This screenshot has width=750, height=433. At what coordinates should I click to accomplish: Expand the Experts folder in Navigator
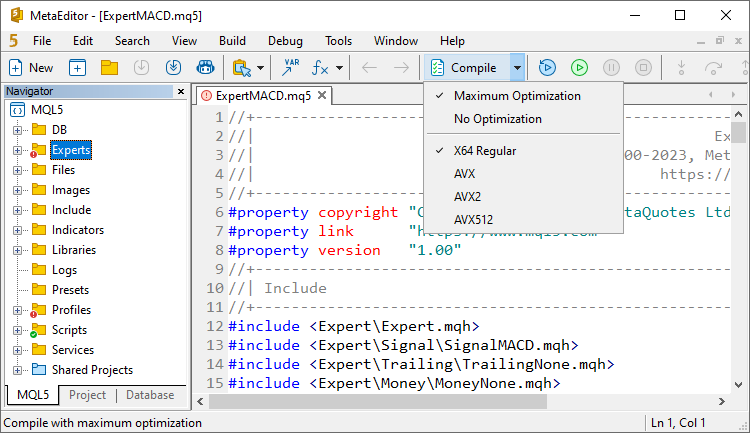pyautogui.click(x=18, y=150)
